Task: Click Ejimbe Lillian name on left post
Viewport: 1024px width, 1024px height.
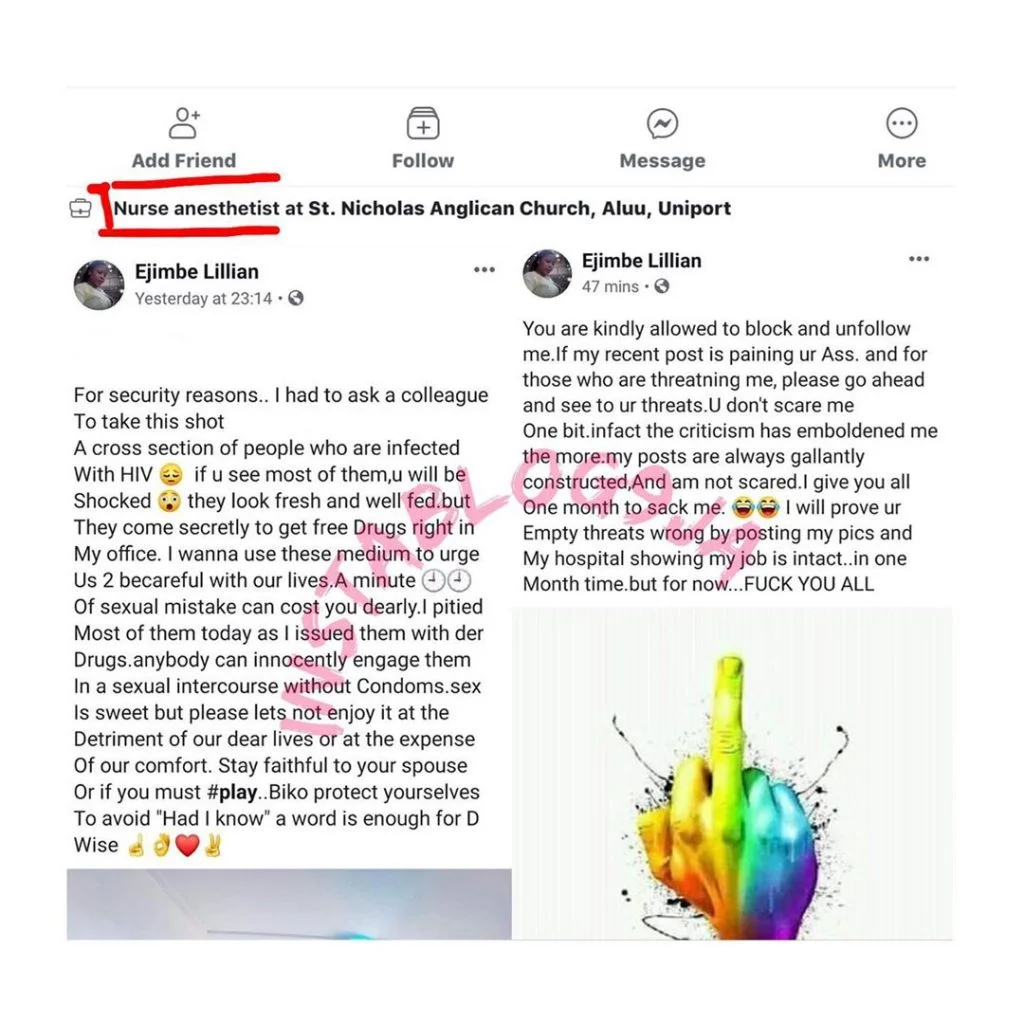Action: point(197,272)
